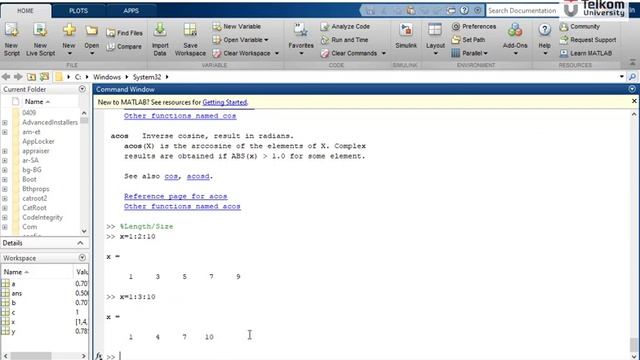The width and height of the screenshot is (640, 360).
Task: Click the Search Documentation field
Action: (522, 11)
